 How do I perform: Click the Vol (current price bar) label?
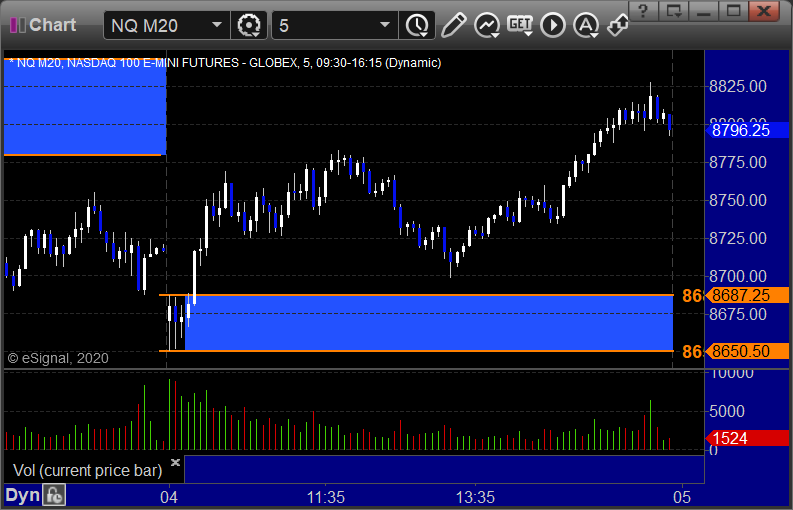click(x=87, y=471)
